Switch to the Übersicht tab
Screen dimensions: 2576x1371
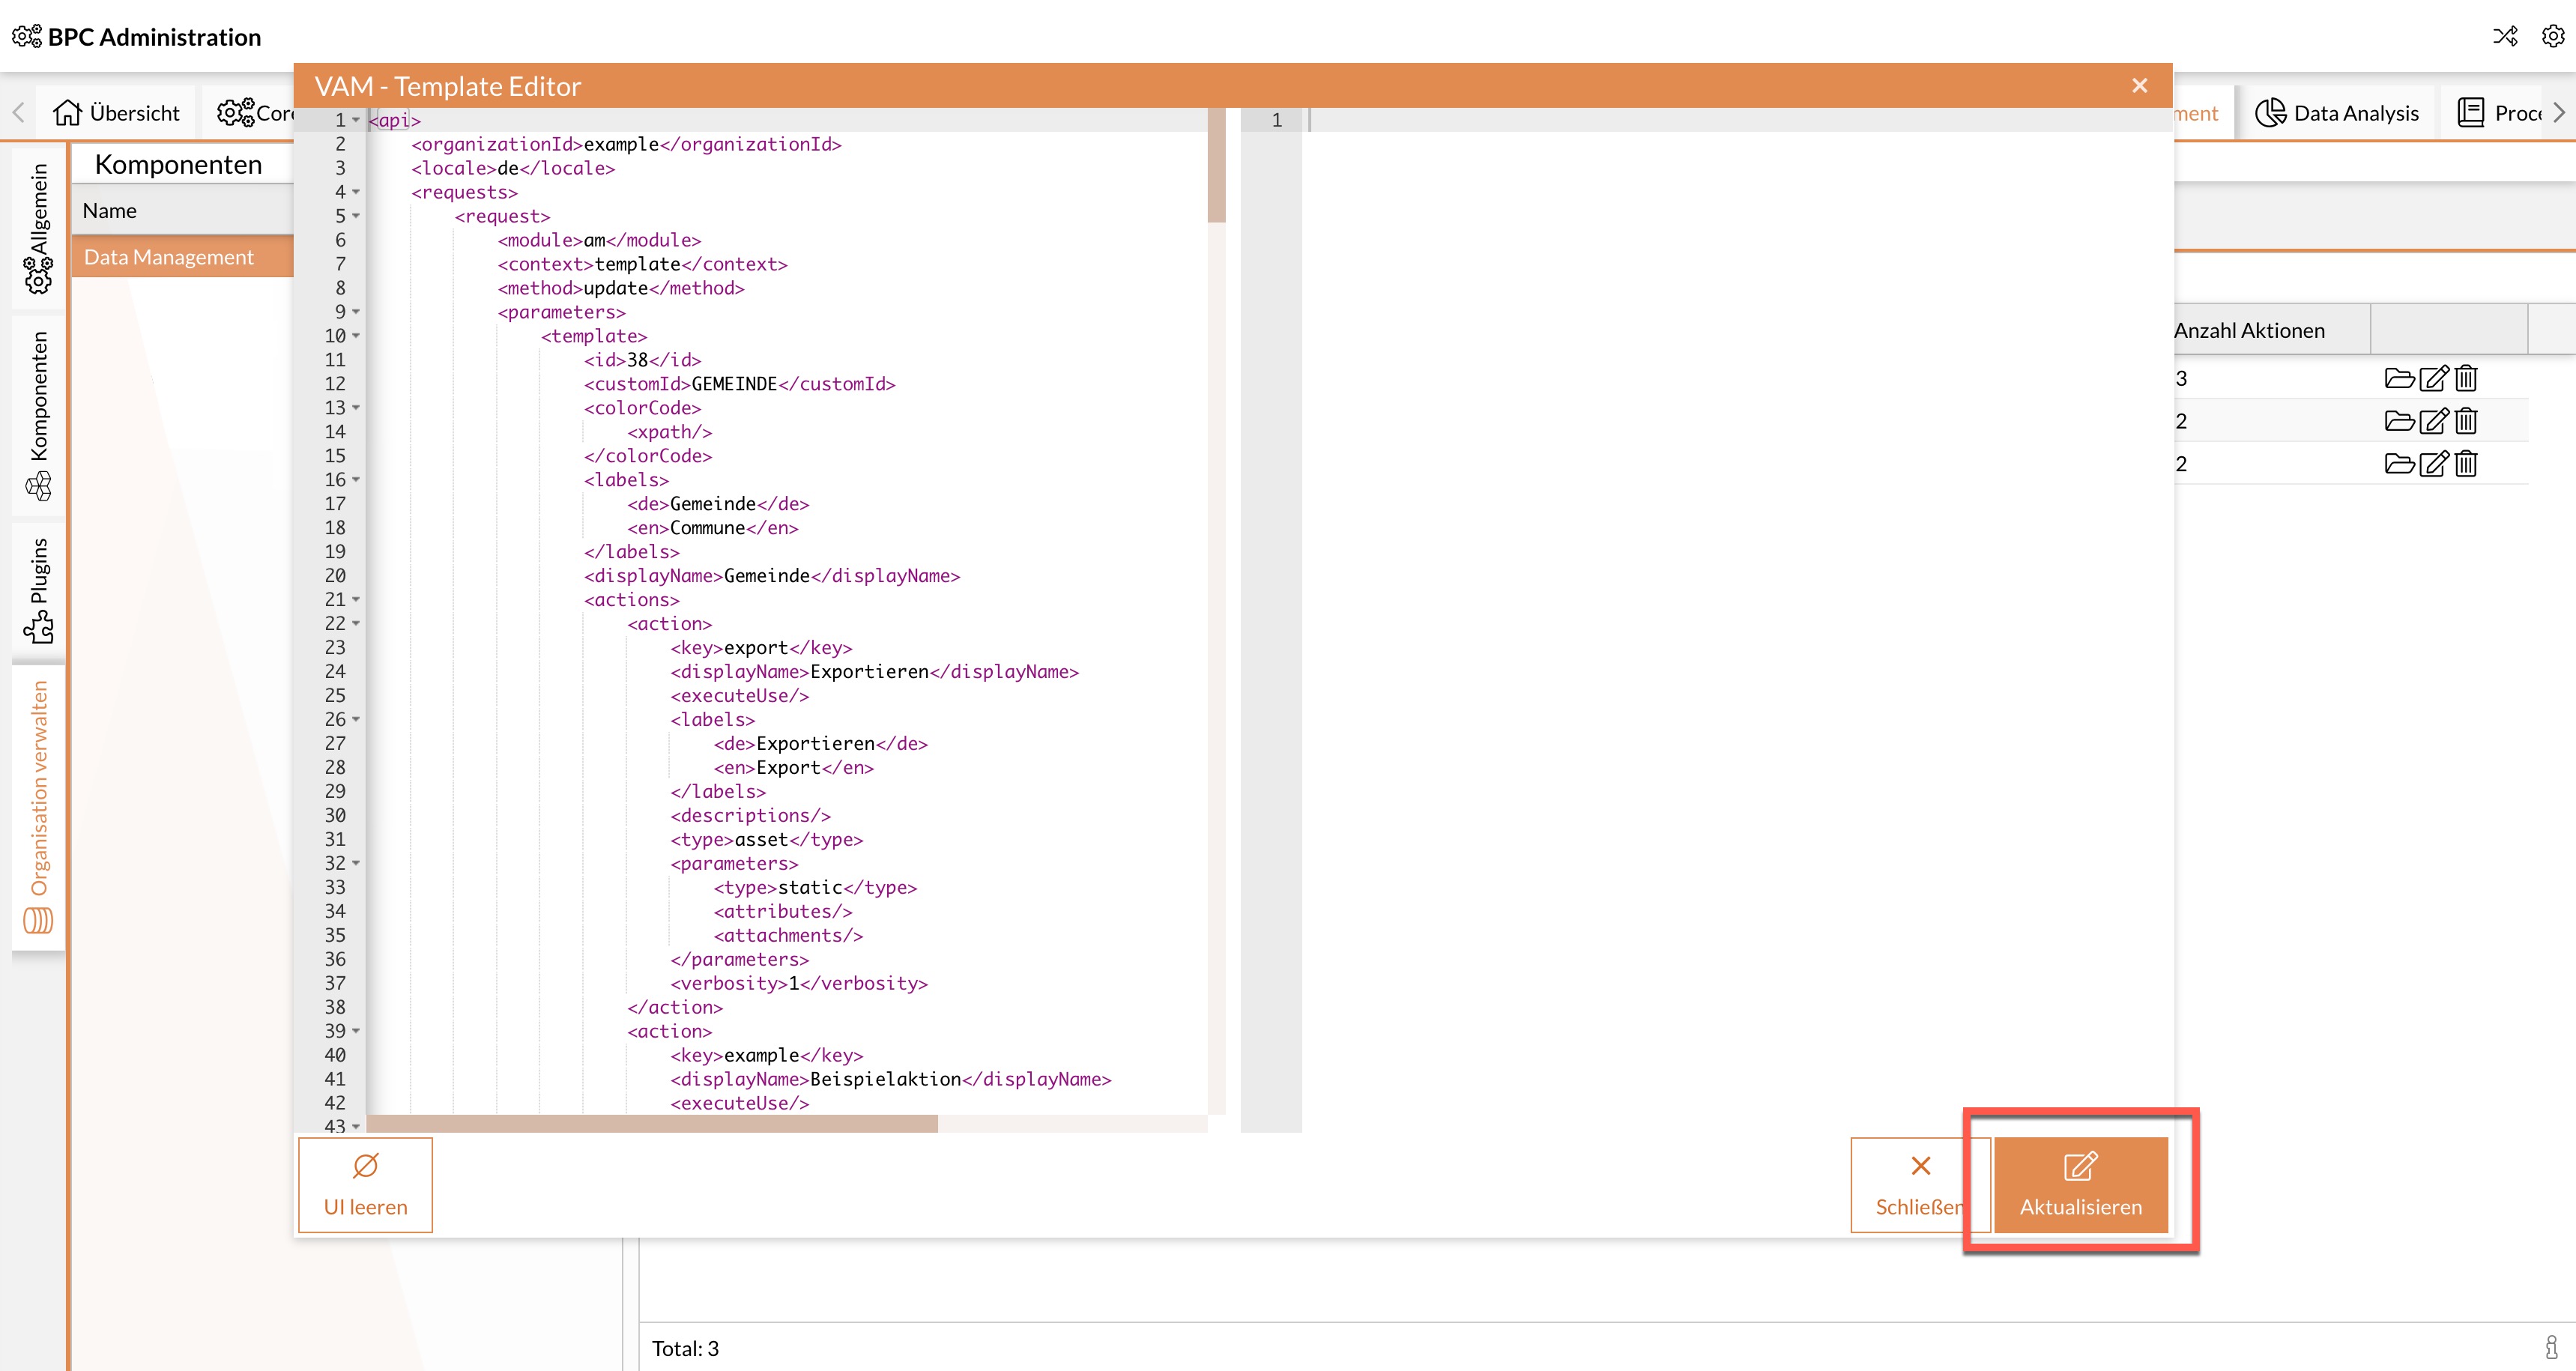pos(117,112)
